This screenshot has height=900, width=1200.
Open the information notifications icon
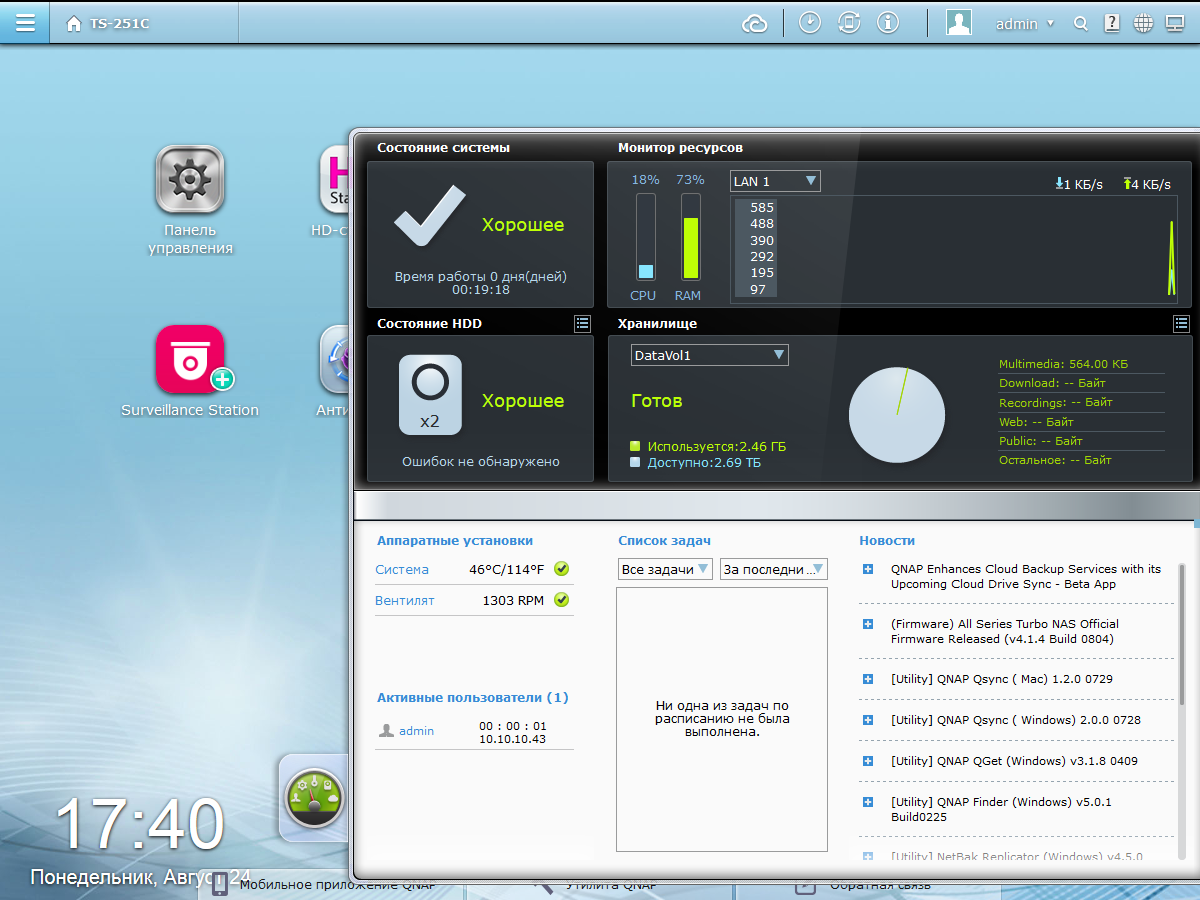(x=888, y=23)
